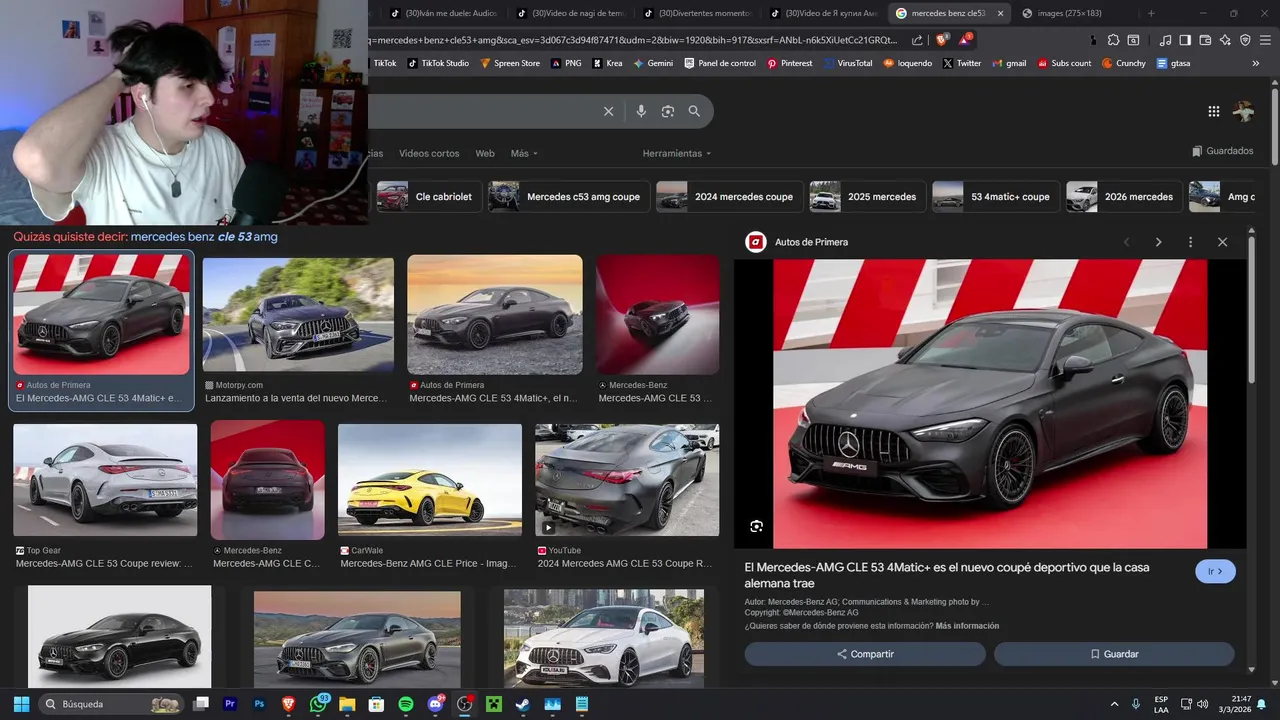Launch Photoshop from the taskbar

pos(259,704)
